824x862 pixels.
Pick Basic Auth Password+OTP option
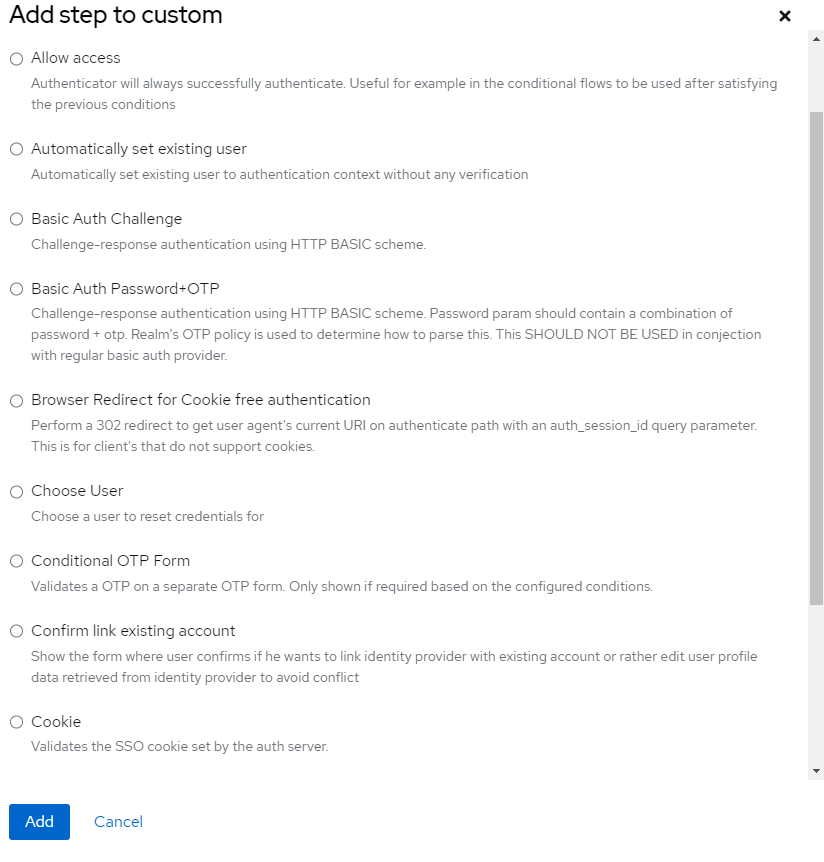click(16, 288)
